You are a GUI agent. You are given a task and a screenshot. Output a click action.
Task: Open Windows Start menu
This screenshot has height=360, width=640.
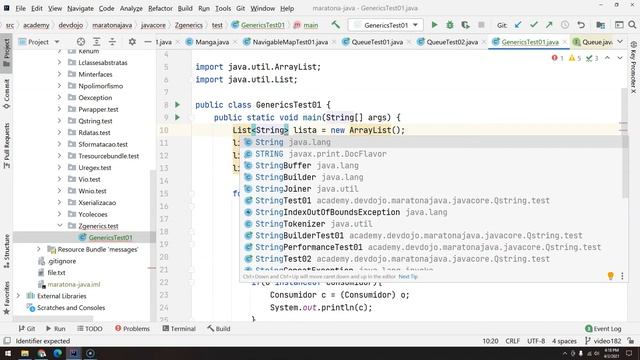click(x=8, y=353)
